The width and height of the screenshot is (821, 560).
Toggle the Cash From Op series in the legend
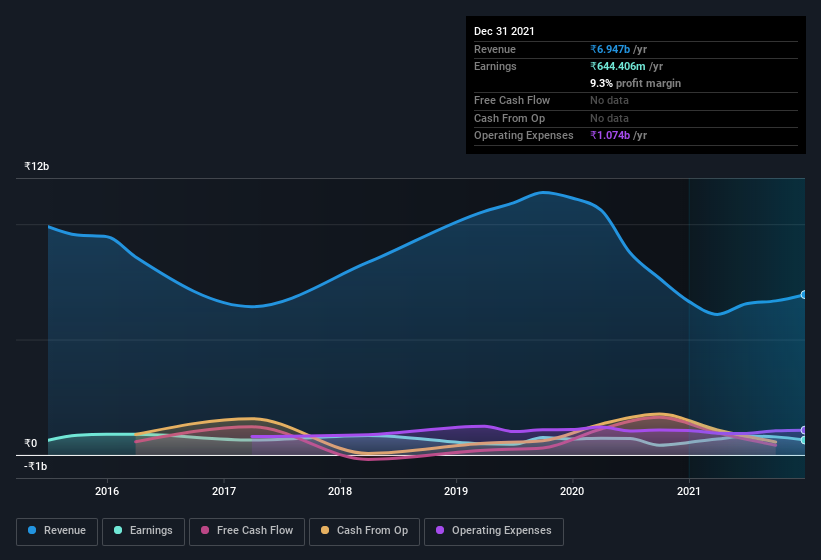[364, 531]
